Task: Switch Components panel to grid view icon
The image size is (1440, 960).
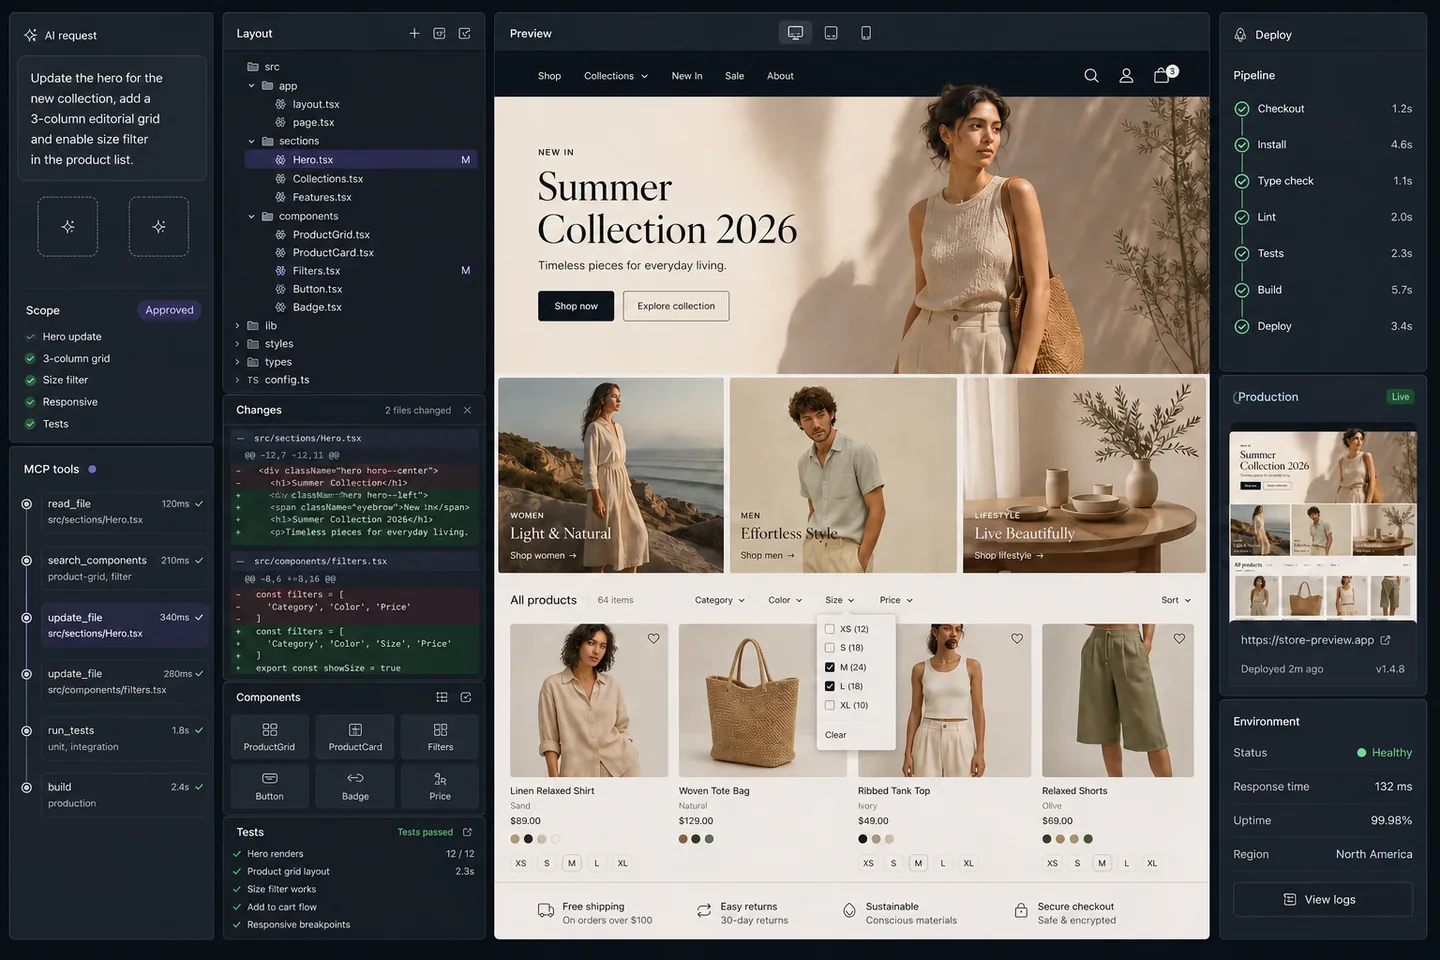Action: pos(442,697)
